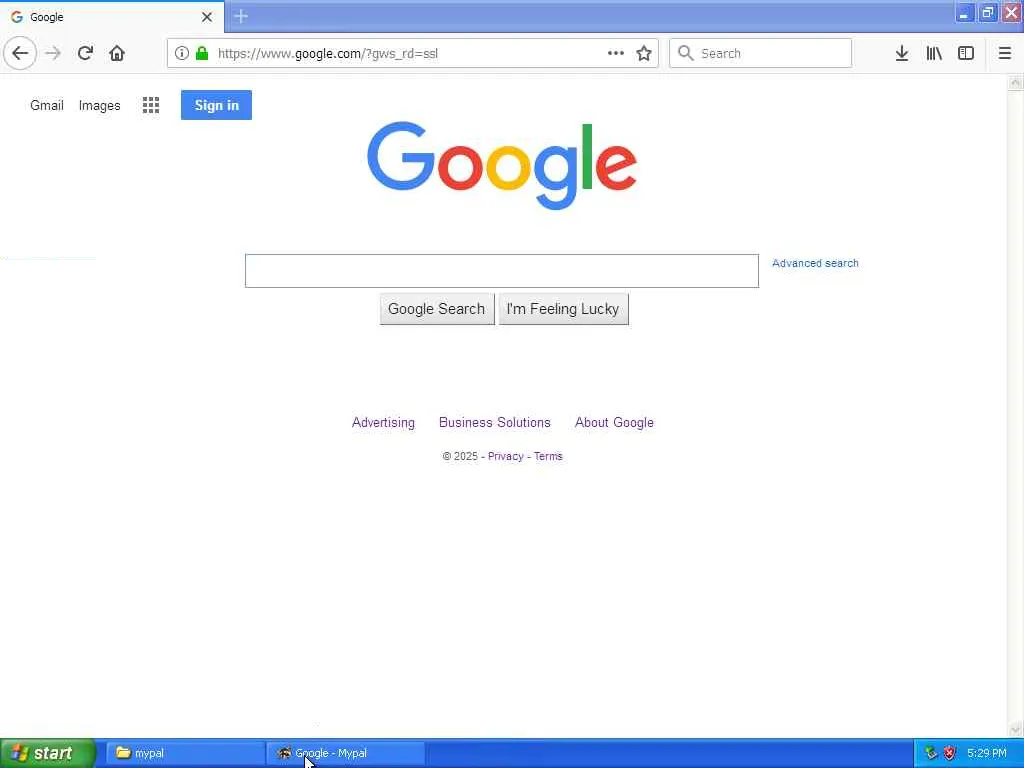Open the Google apps grid
The width and height of the screenshot is (1024, 768).
[151, 105]
